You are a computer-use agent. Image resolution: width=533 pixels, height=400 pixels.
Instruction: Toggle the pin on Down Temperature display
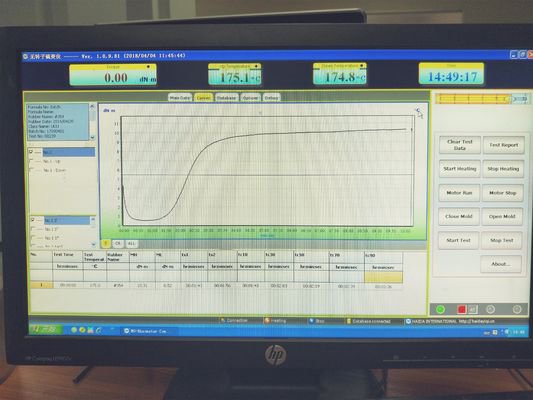[x=361, y=66]
